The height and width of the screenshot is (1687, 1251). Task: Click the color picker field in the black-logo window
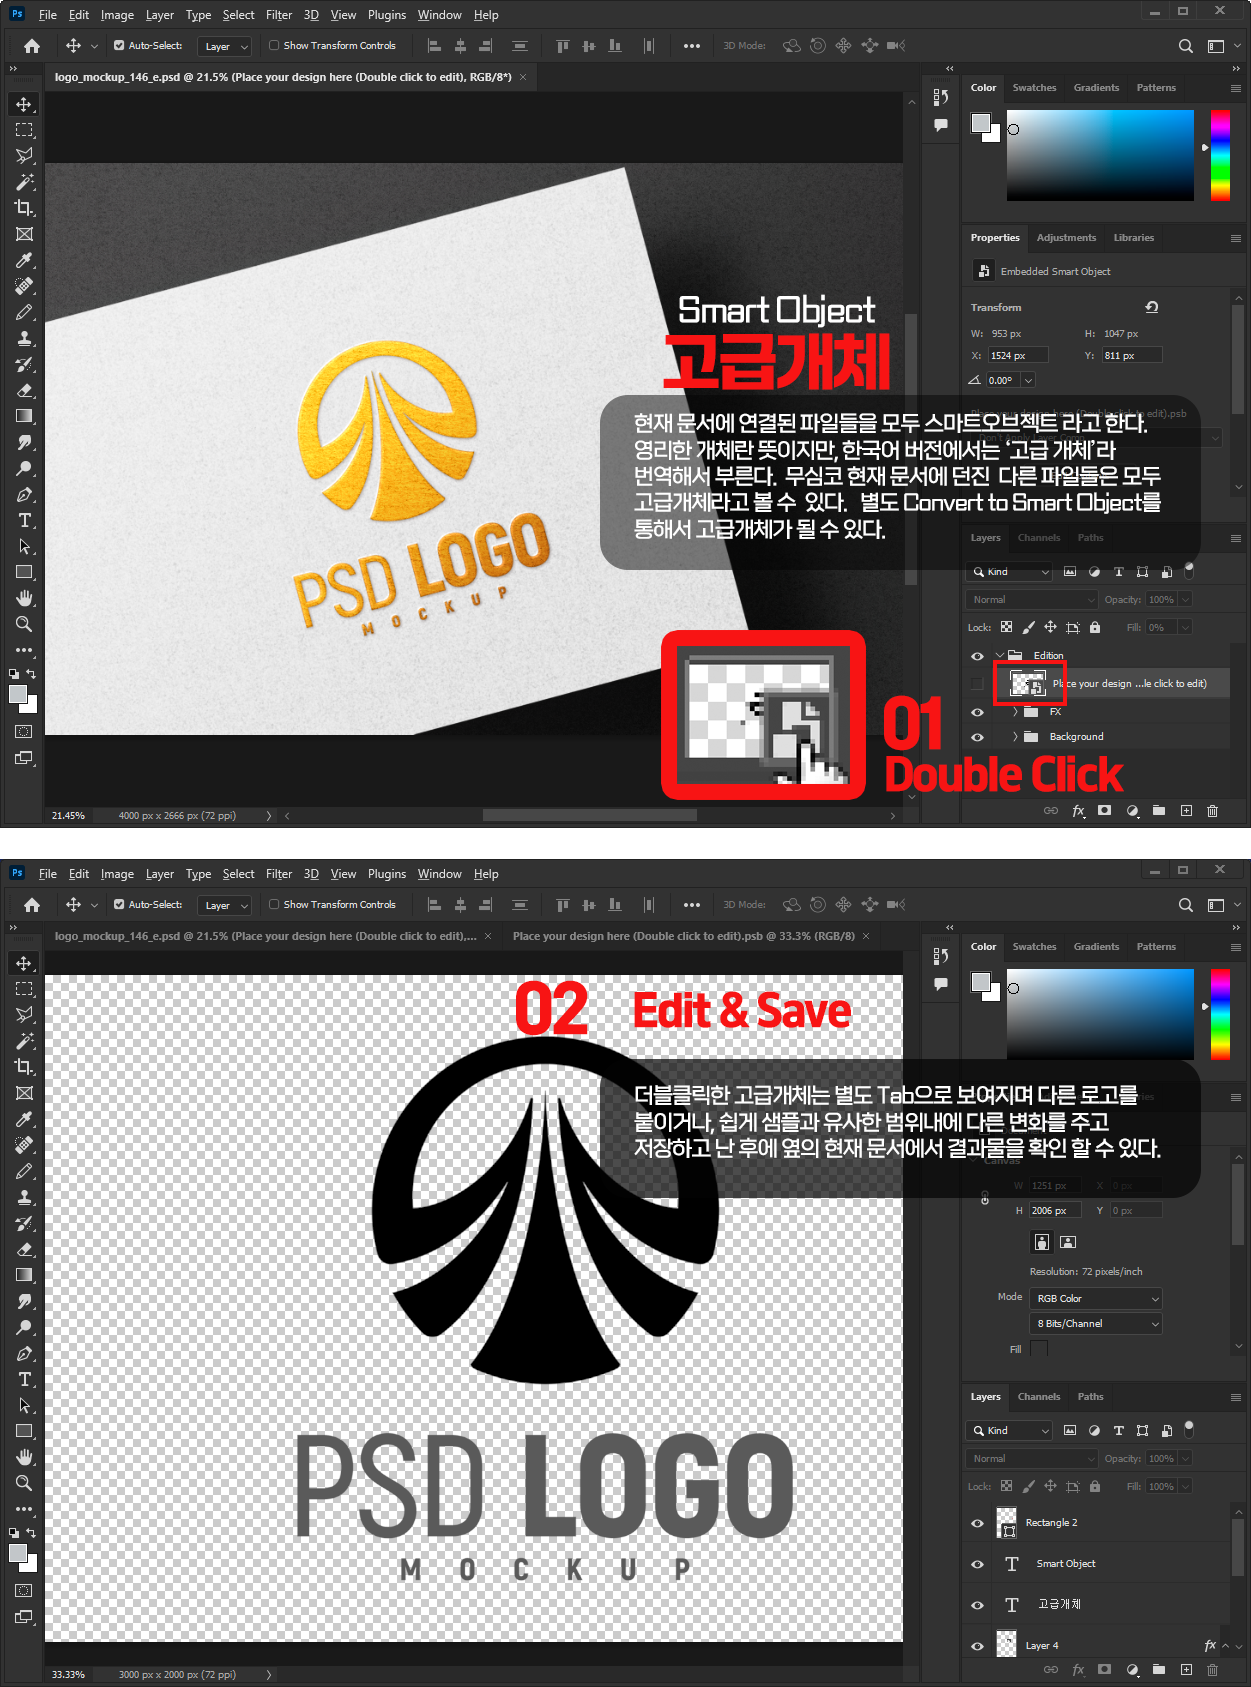tap(1100, 1014)
